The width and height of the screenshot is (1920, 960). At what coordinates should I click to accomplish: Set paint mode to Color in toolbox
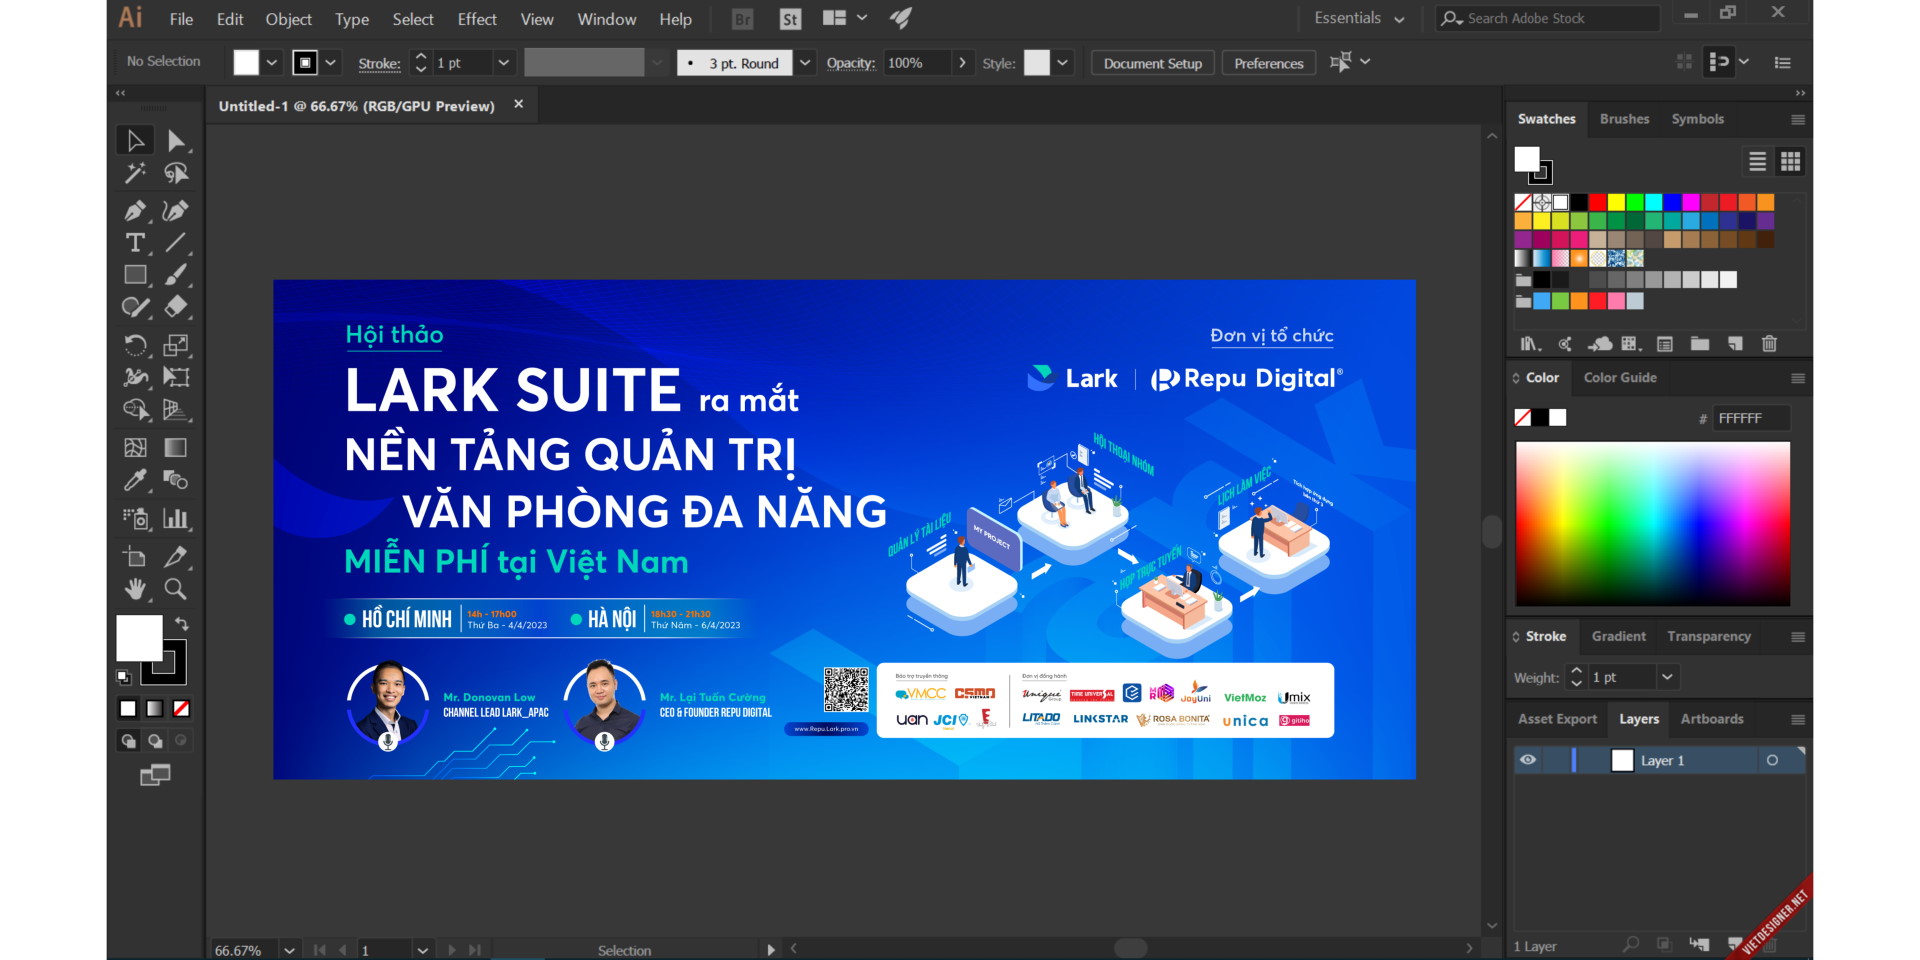pos(128,708)
